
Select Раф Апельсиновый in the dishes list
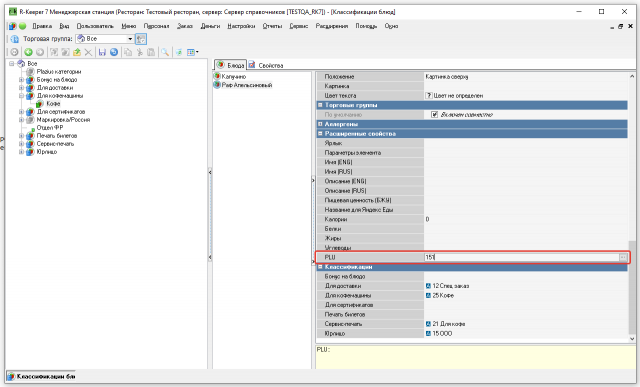click(247, 85)
